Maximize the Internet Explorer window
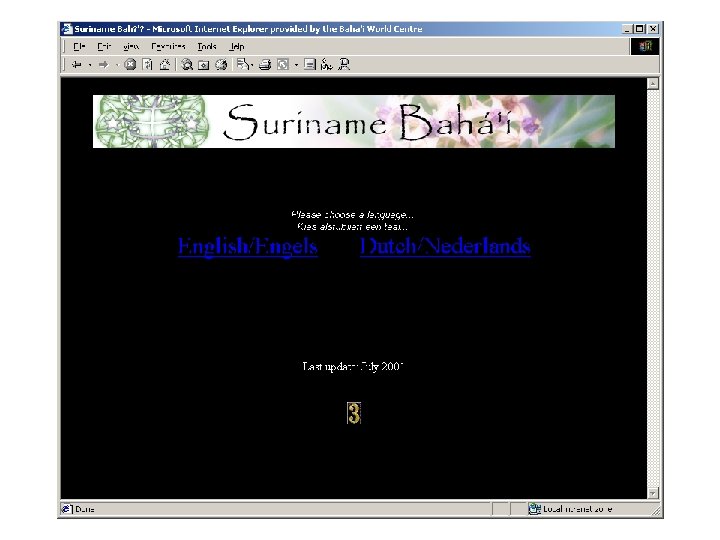The image size is (720, 540). tap(640, 29)
